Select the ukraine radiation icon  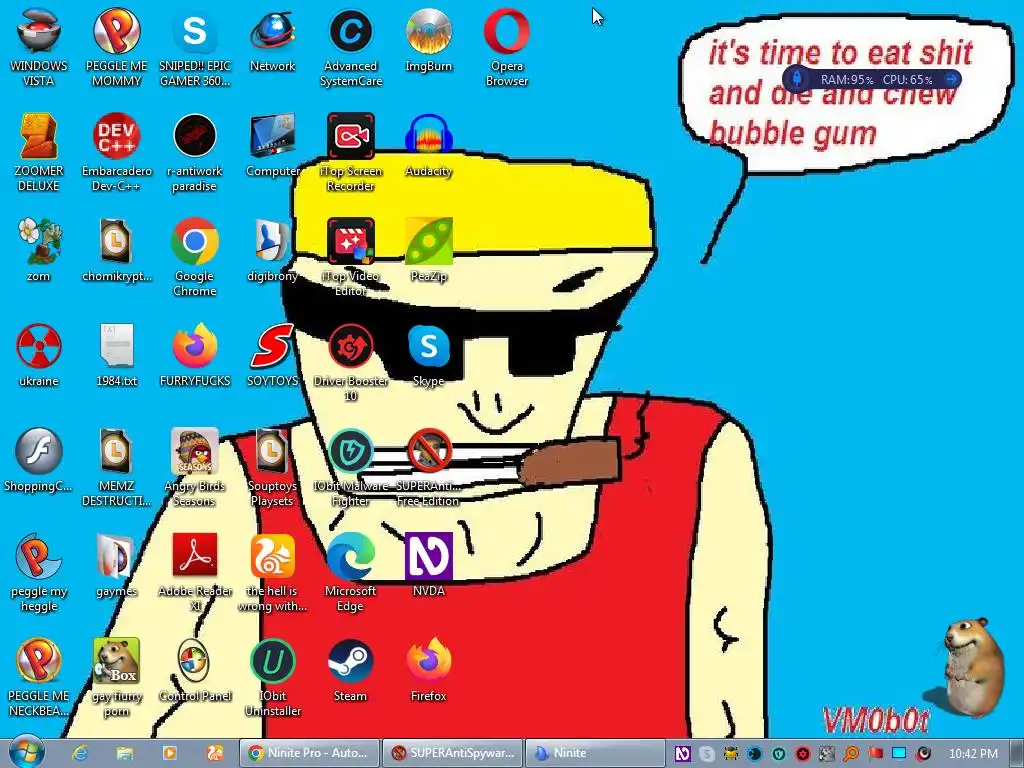coord(39,355)
